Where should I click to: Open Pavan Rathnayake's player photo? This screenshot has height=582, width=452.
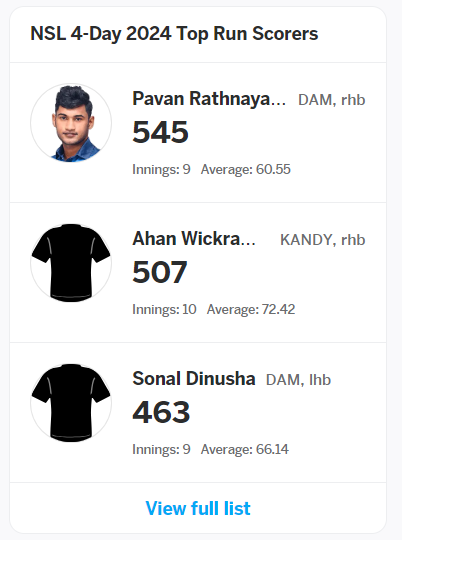tap(71, 123)
